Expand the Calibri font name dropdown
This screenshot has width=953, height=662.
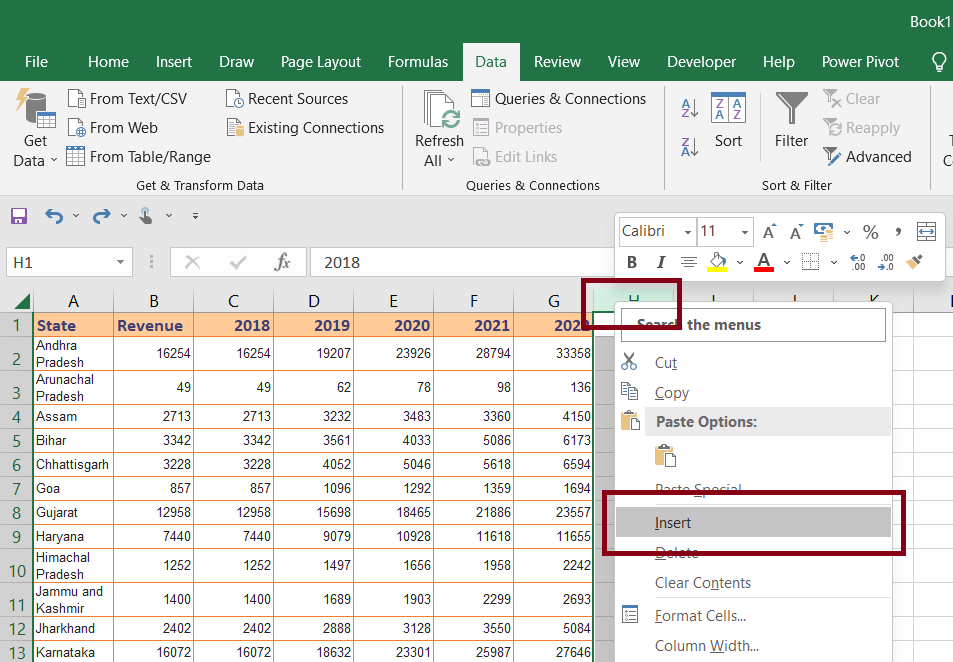coord(687,232)
